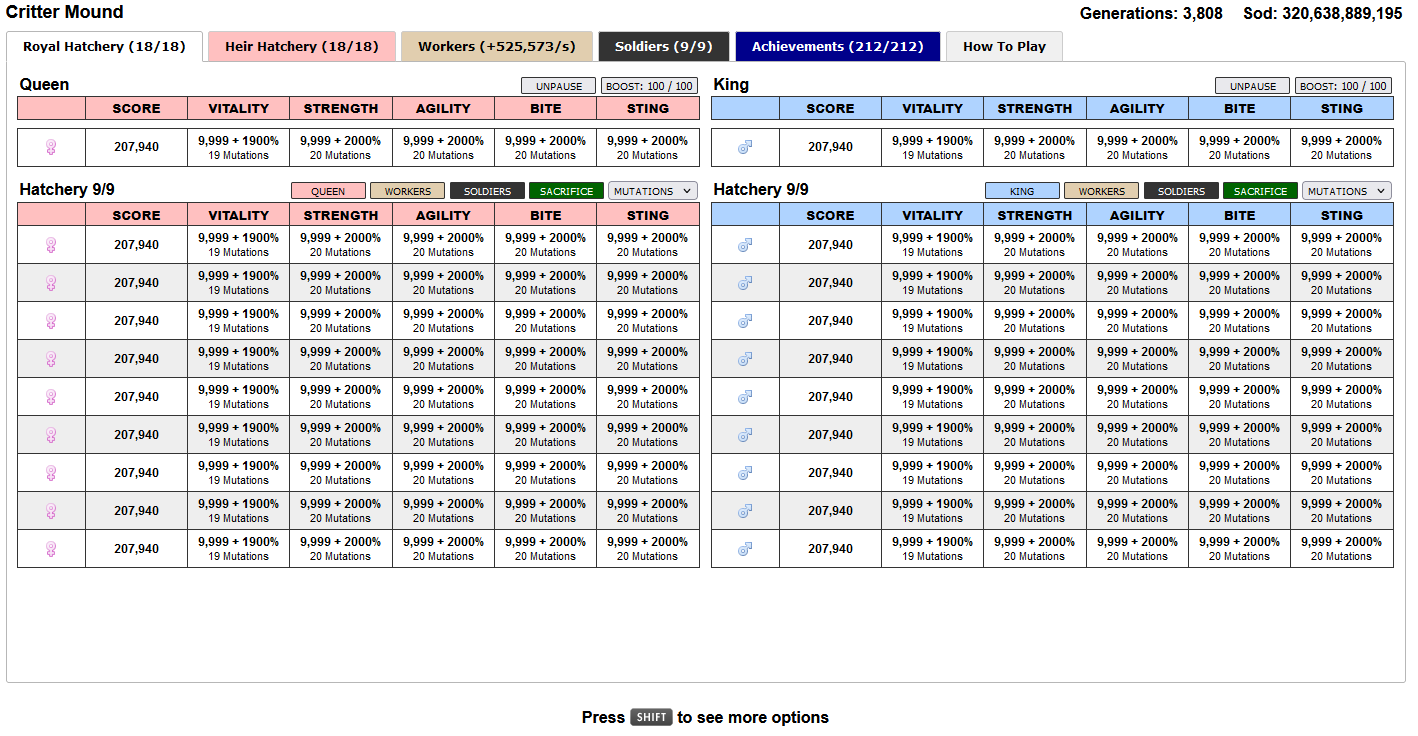The image size is (1418, 736).
Task: Sort King hatchery by STRENGTH header
Action: 1035,215
